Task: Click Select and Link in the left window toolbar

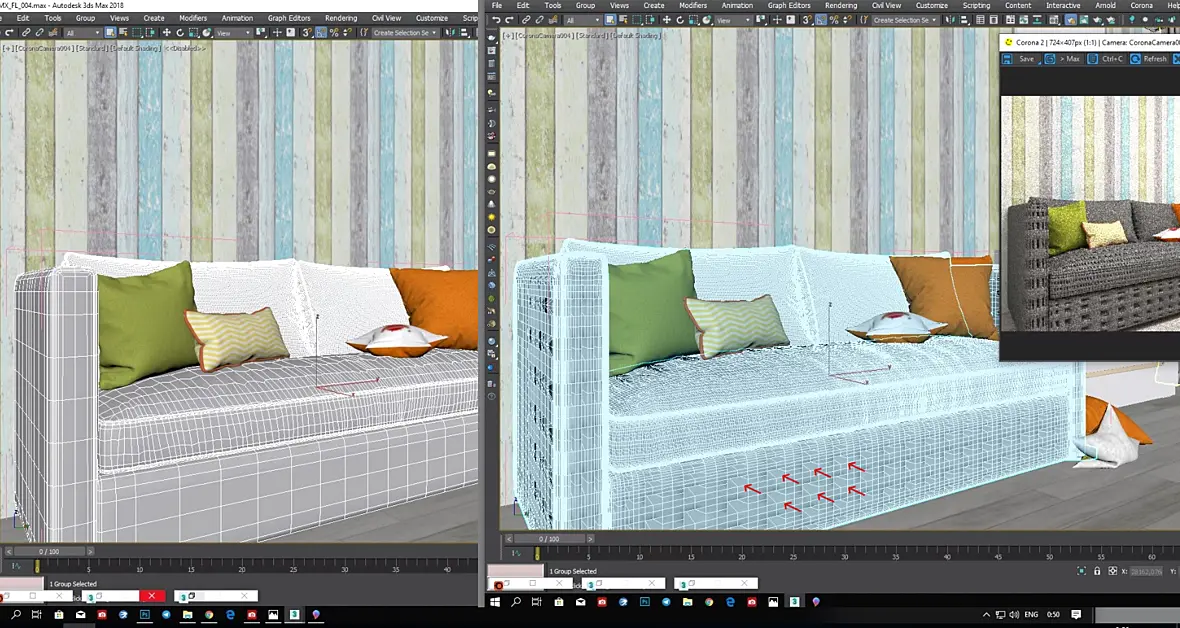Action: [x=26, y=32]
